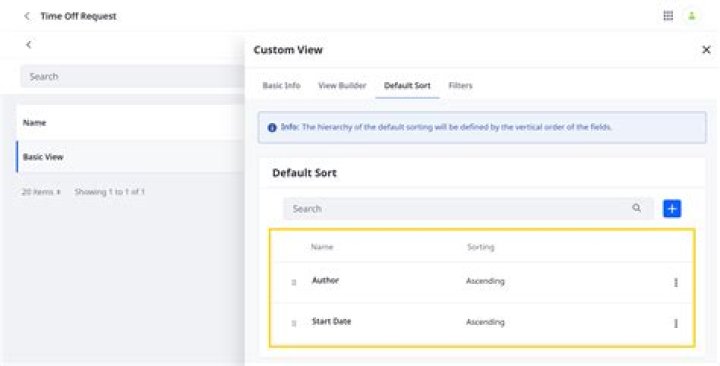Screen dimensions: 720x366
Task: Open the 20 items per page dropdown
Action: (41, 192)
